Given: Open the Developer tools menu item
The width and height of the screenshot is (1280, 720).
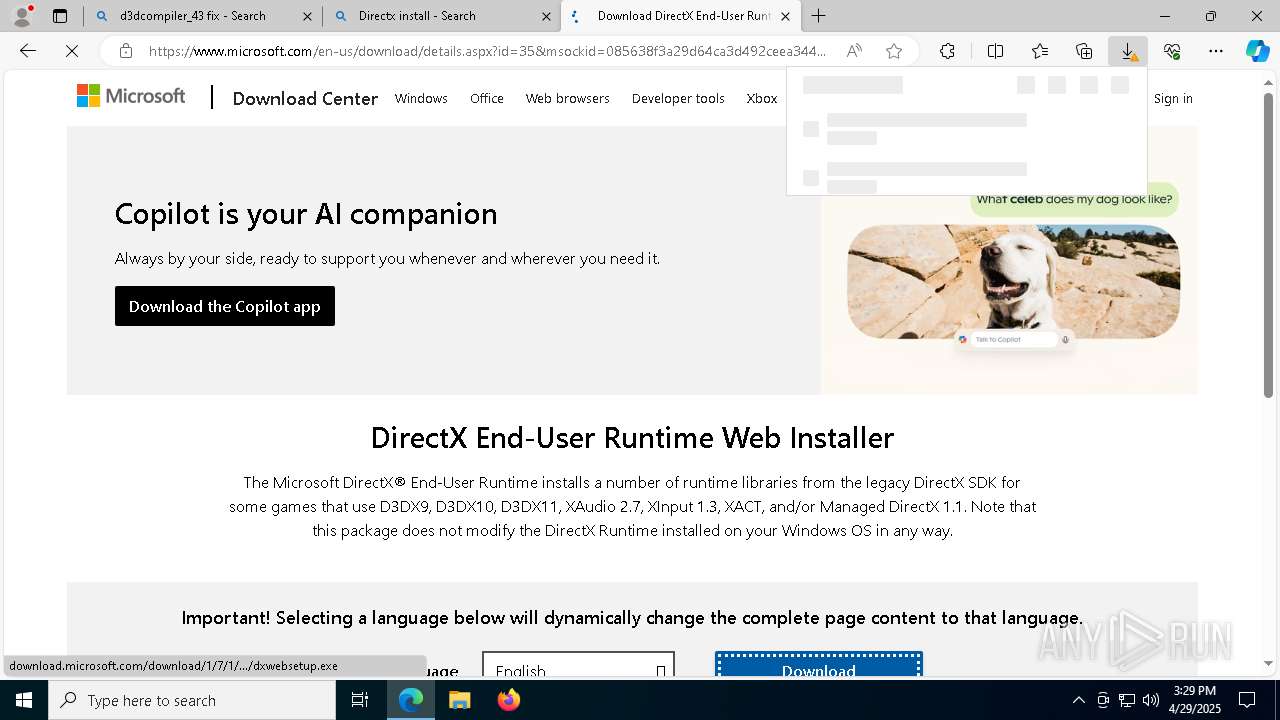Looking at the screenshot, I should click(678, 98).
